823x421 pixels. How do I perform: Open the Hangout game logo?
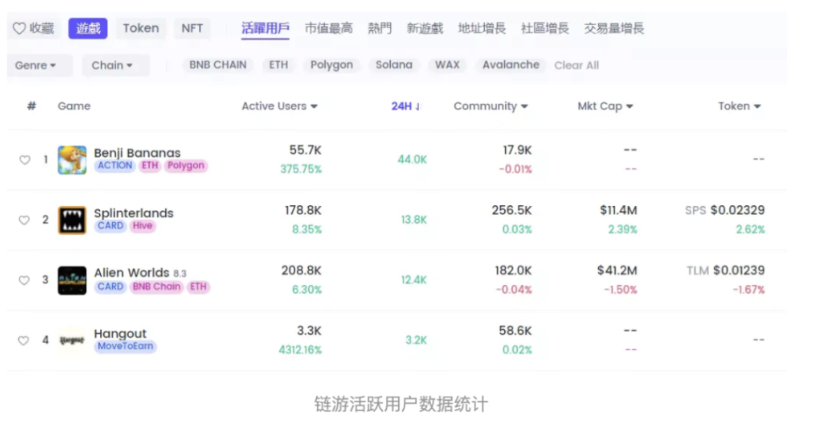coord(72,341)
